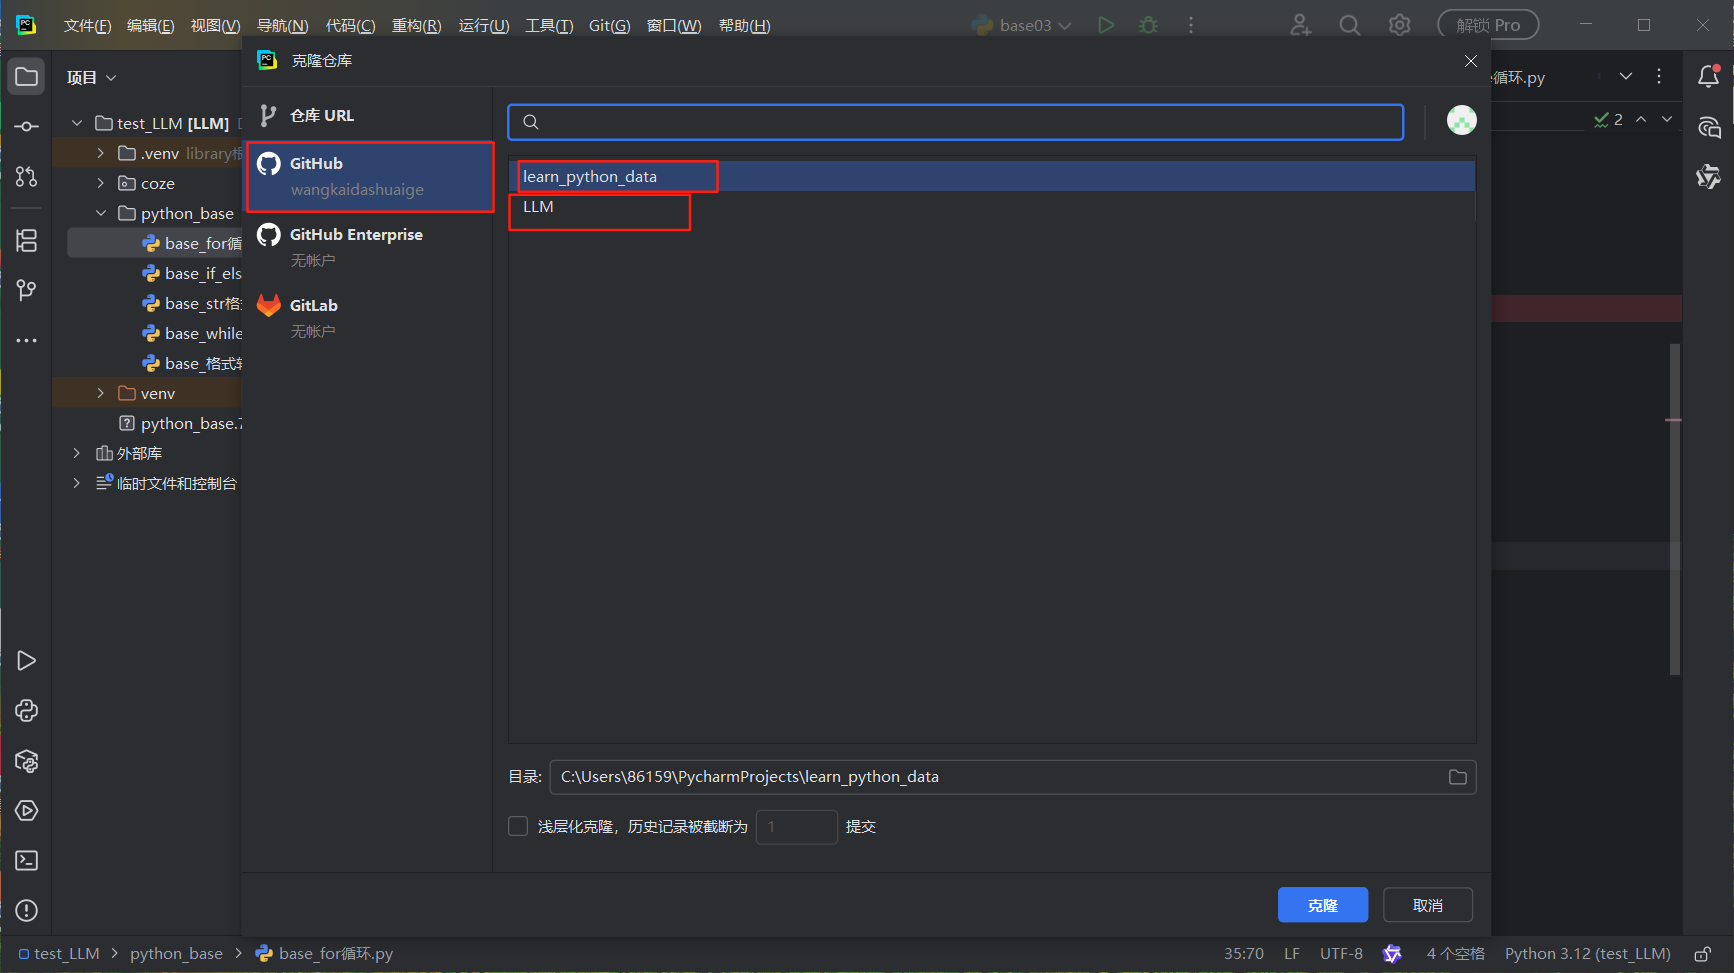1734x973 pixels.
Task: Open the Git(G) menu
Action: coord(609,25)
